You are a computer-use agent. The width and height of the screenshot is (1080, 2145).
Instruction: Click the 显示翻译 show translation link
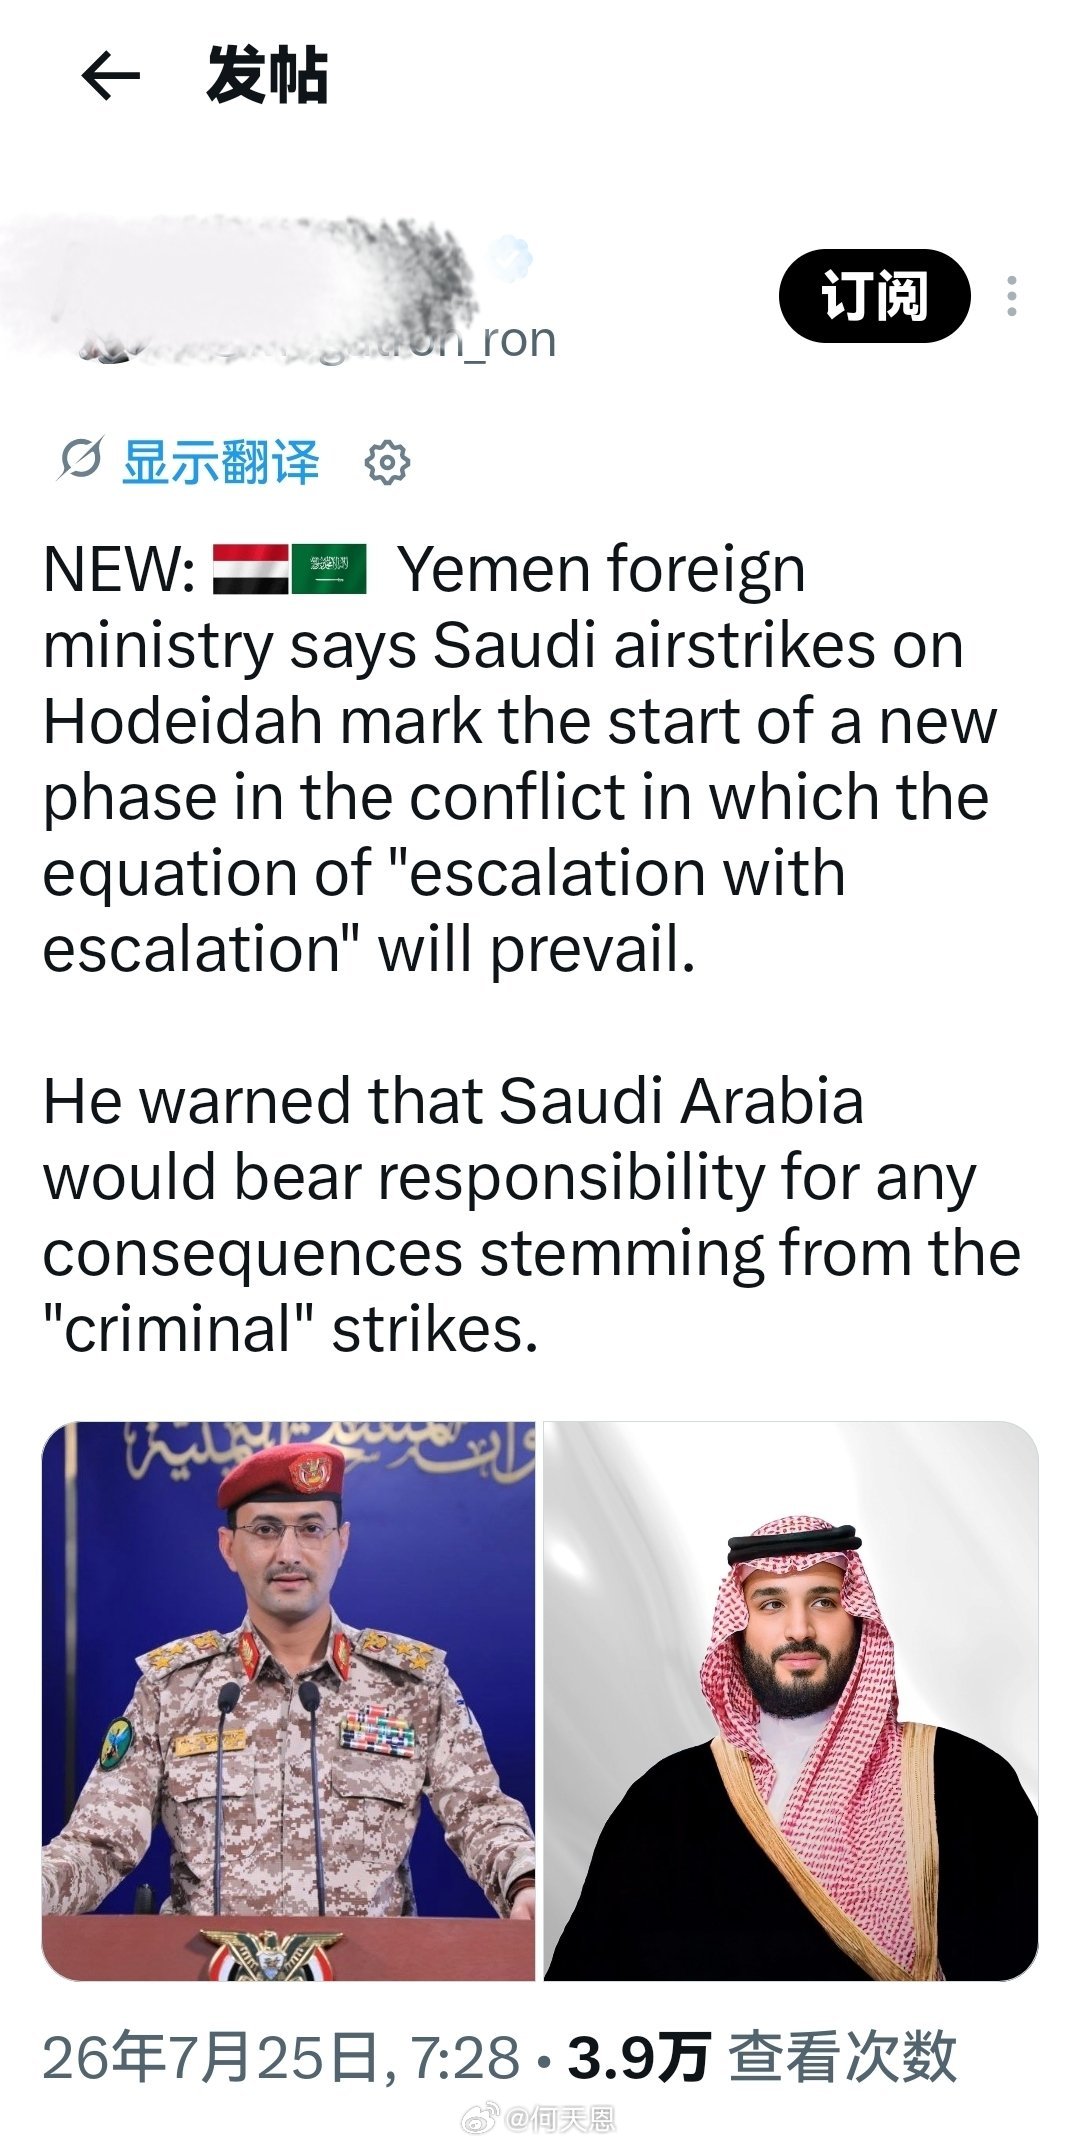tap(221, 462)
